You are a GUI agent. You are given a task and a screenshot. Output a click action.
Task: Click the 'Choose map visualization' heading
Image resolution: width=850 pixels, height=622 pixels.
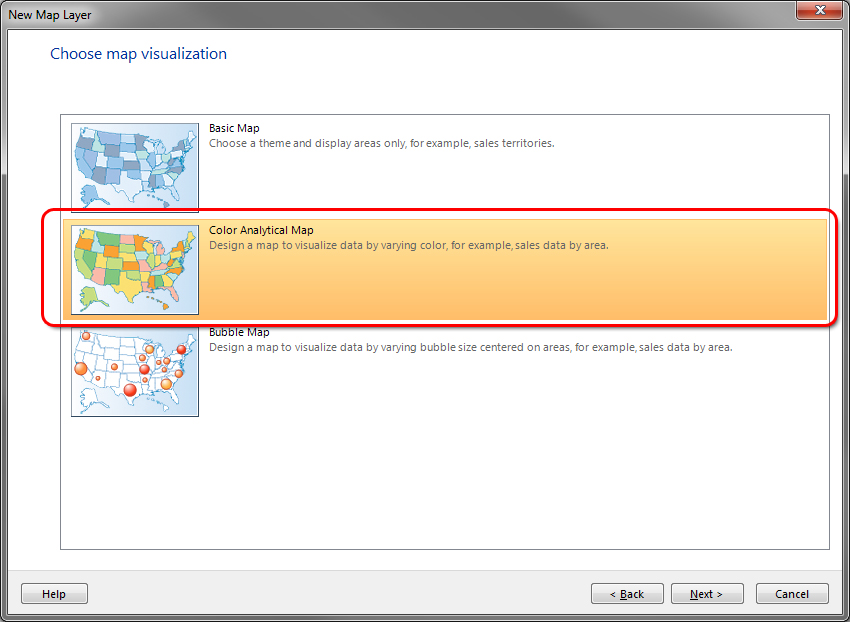pyautogui.click(x=138, y=54)
